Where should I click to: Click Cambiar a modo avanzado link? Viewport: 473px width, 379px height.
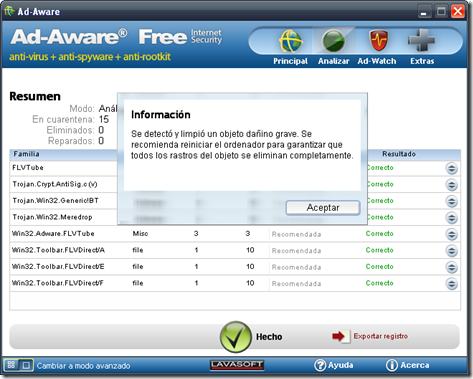pos(83,366)
